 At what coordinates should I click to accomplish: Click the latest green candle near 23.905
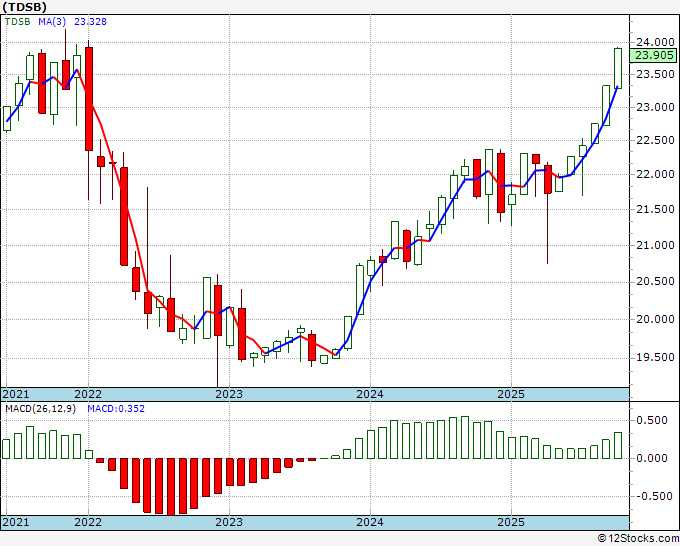tap(618, 68)
